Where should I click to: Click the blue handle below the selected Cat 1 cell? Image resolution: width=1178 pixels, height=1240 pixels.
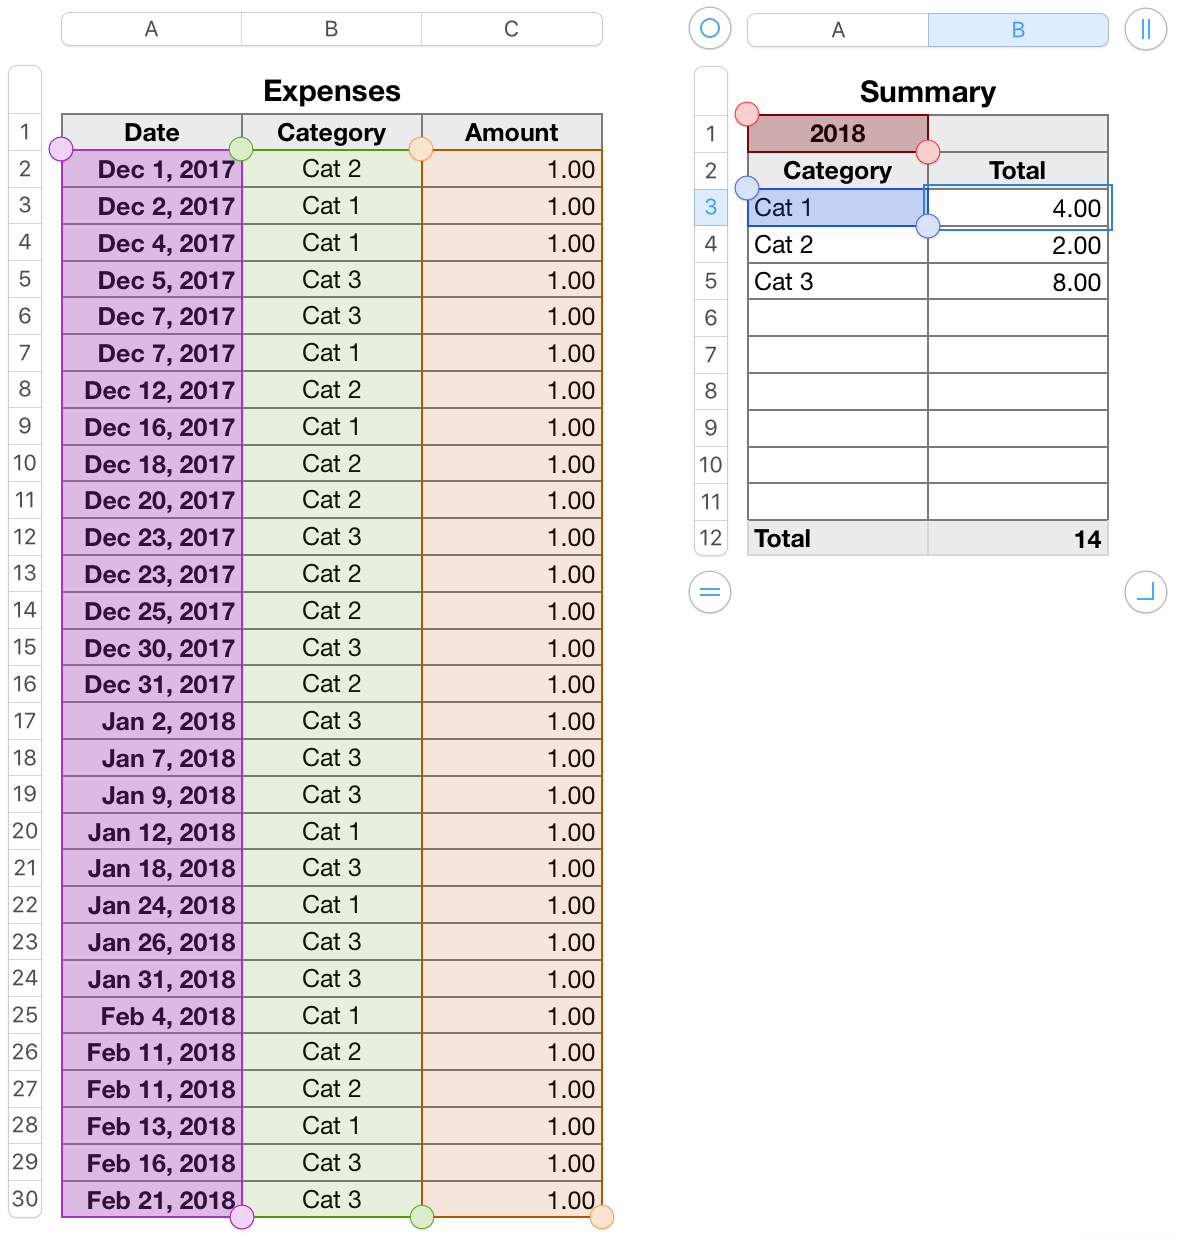click(928, 226)
